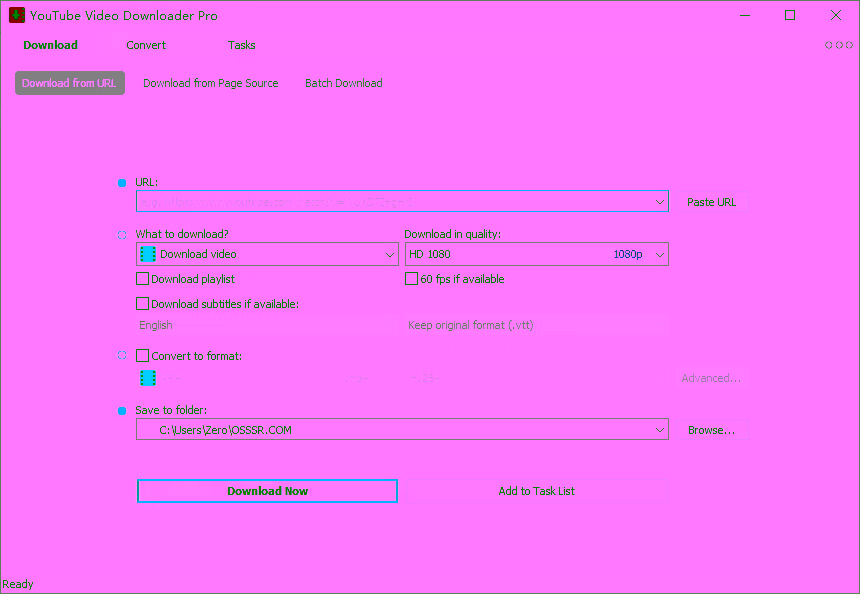Viewport: 860px width, 594px height.
Task: Open the Download in quality dropdown
Action: click(x=536, y=254)
